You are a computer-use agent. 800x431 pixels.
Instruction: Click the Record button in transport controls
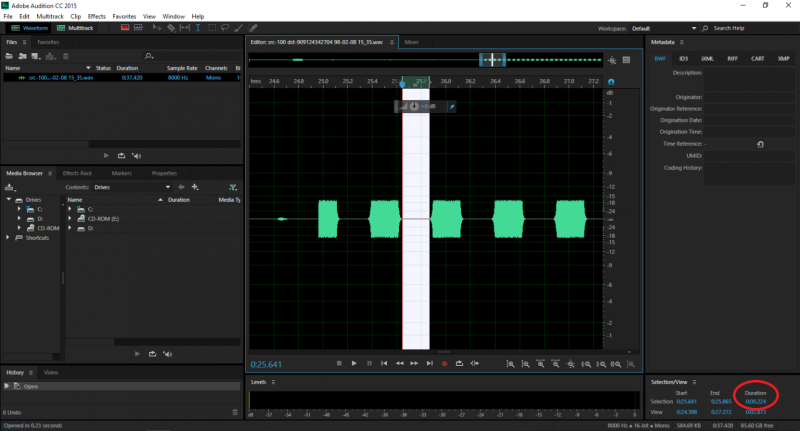[x=444, y=363]
